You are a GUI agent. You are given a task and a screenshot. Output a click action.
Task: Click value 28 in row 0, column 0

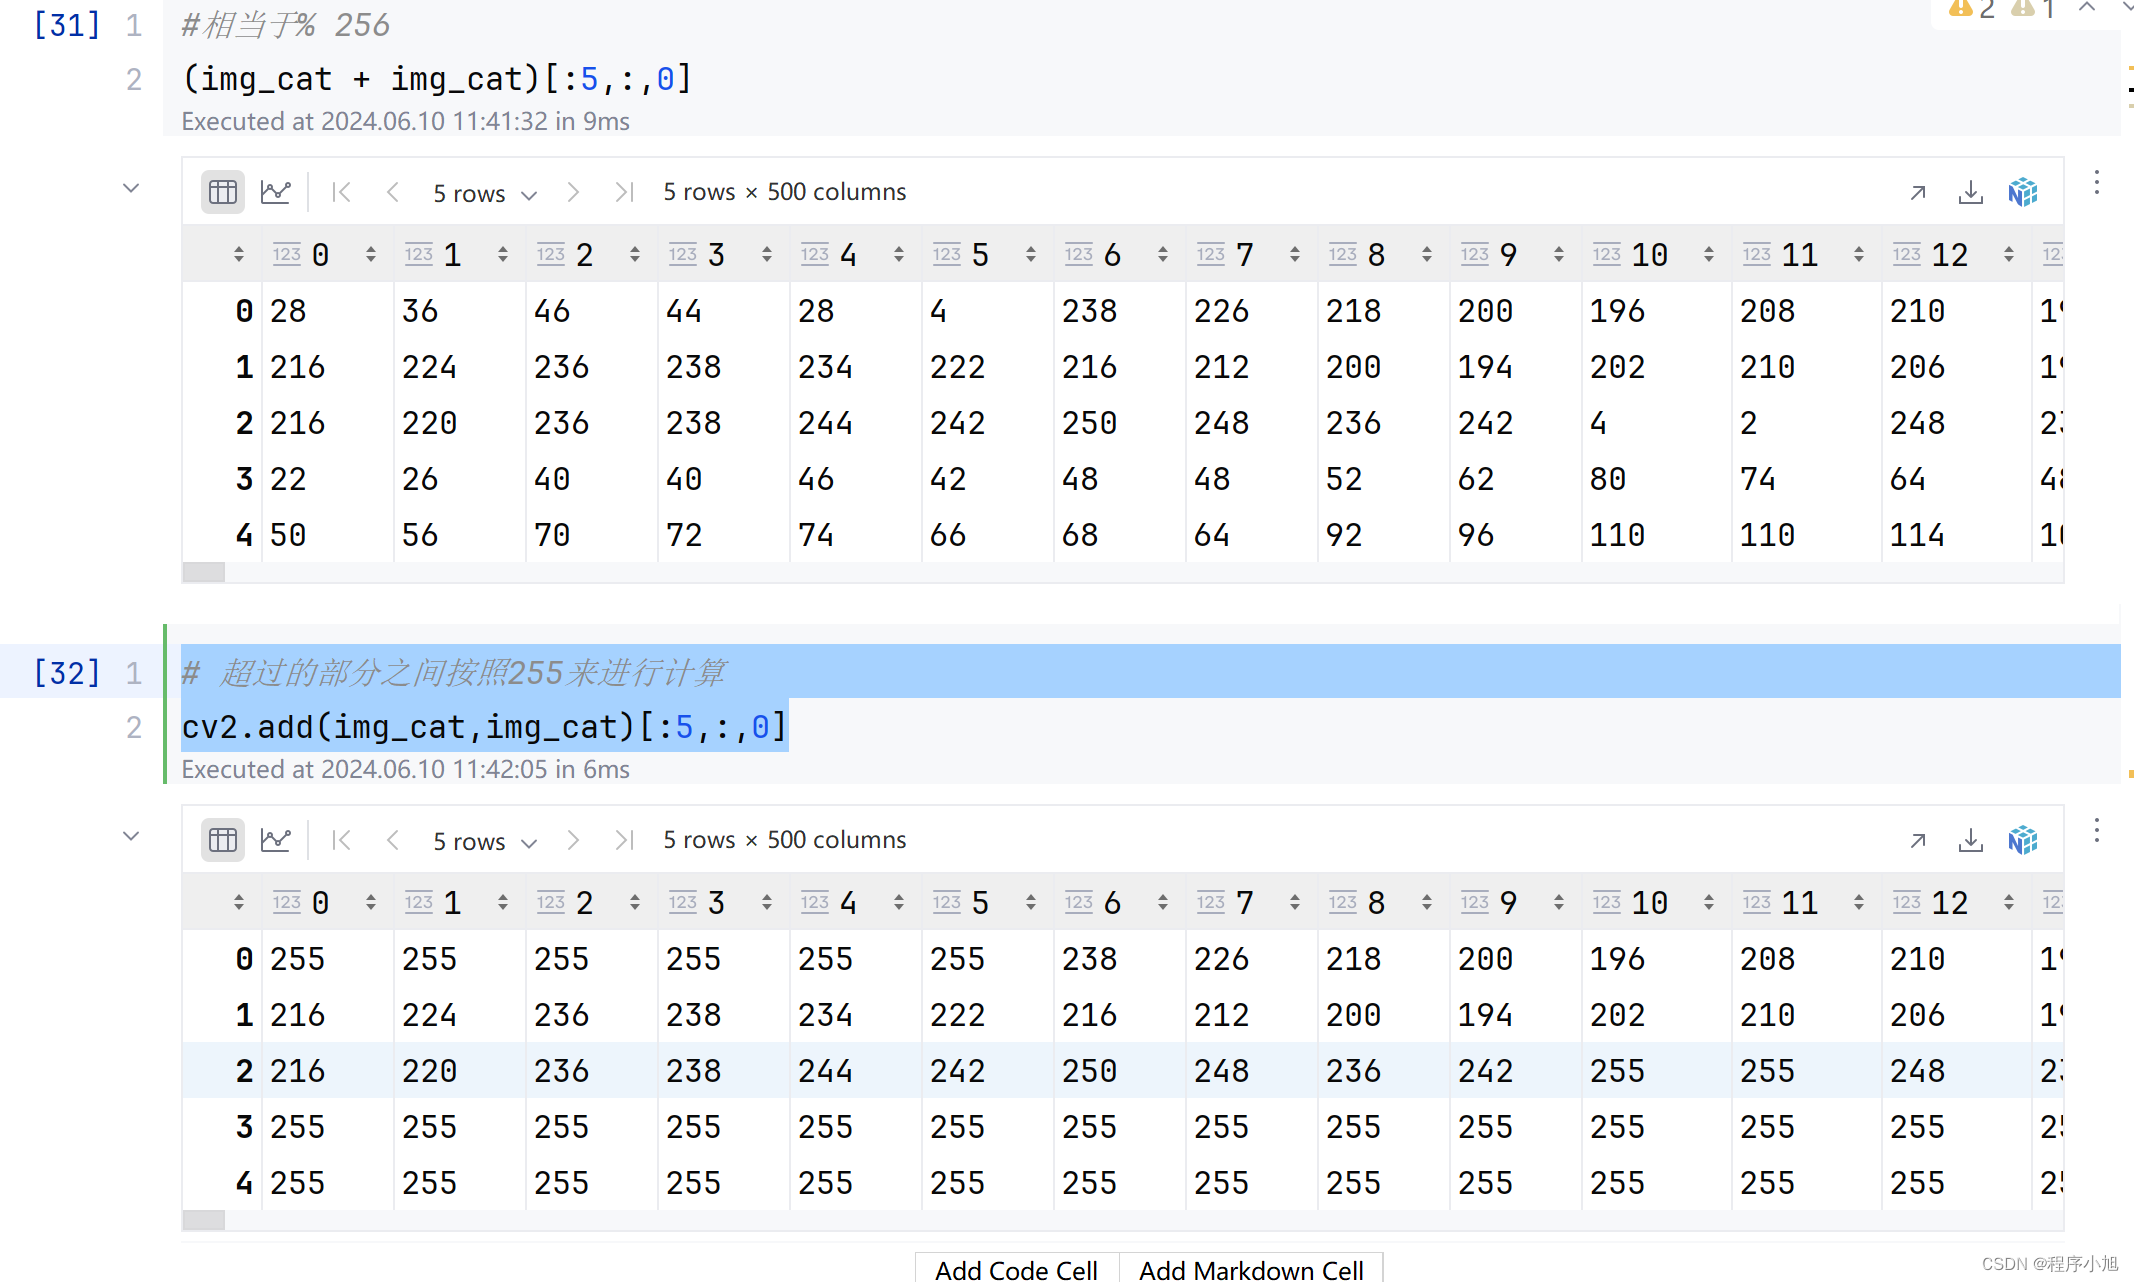tap(288, 311)
